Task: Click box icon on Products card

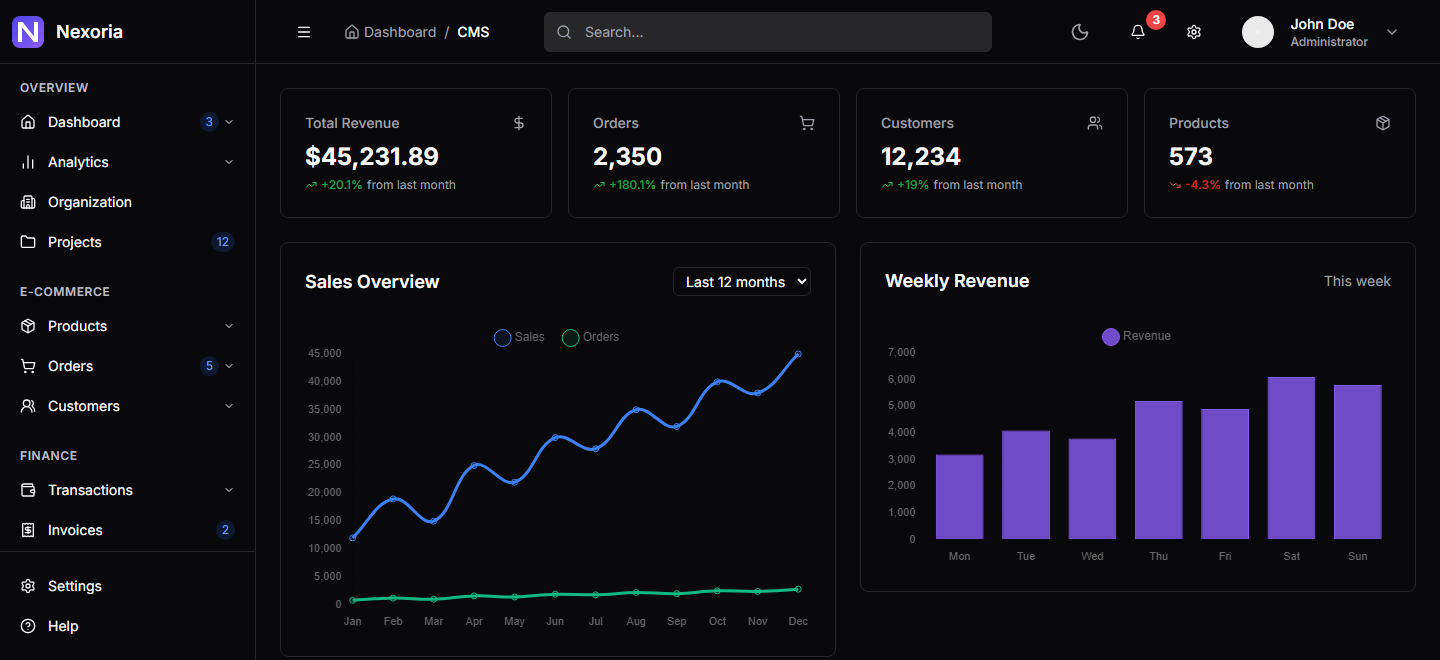Action: pyautogui.click(x=1383, y=123)
